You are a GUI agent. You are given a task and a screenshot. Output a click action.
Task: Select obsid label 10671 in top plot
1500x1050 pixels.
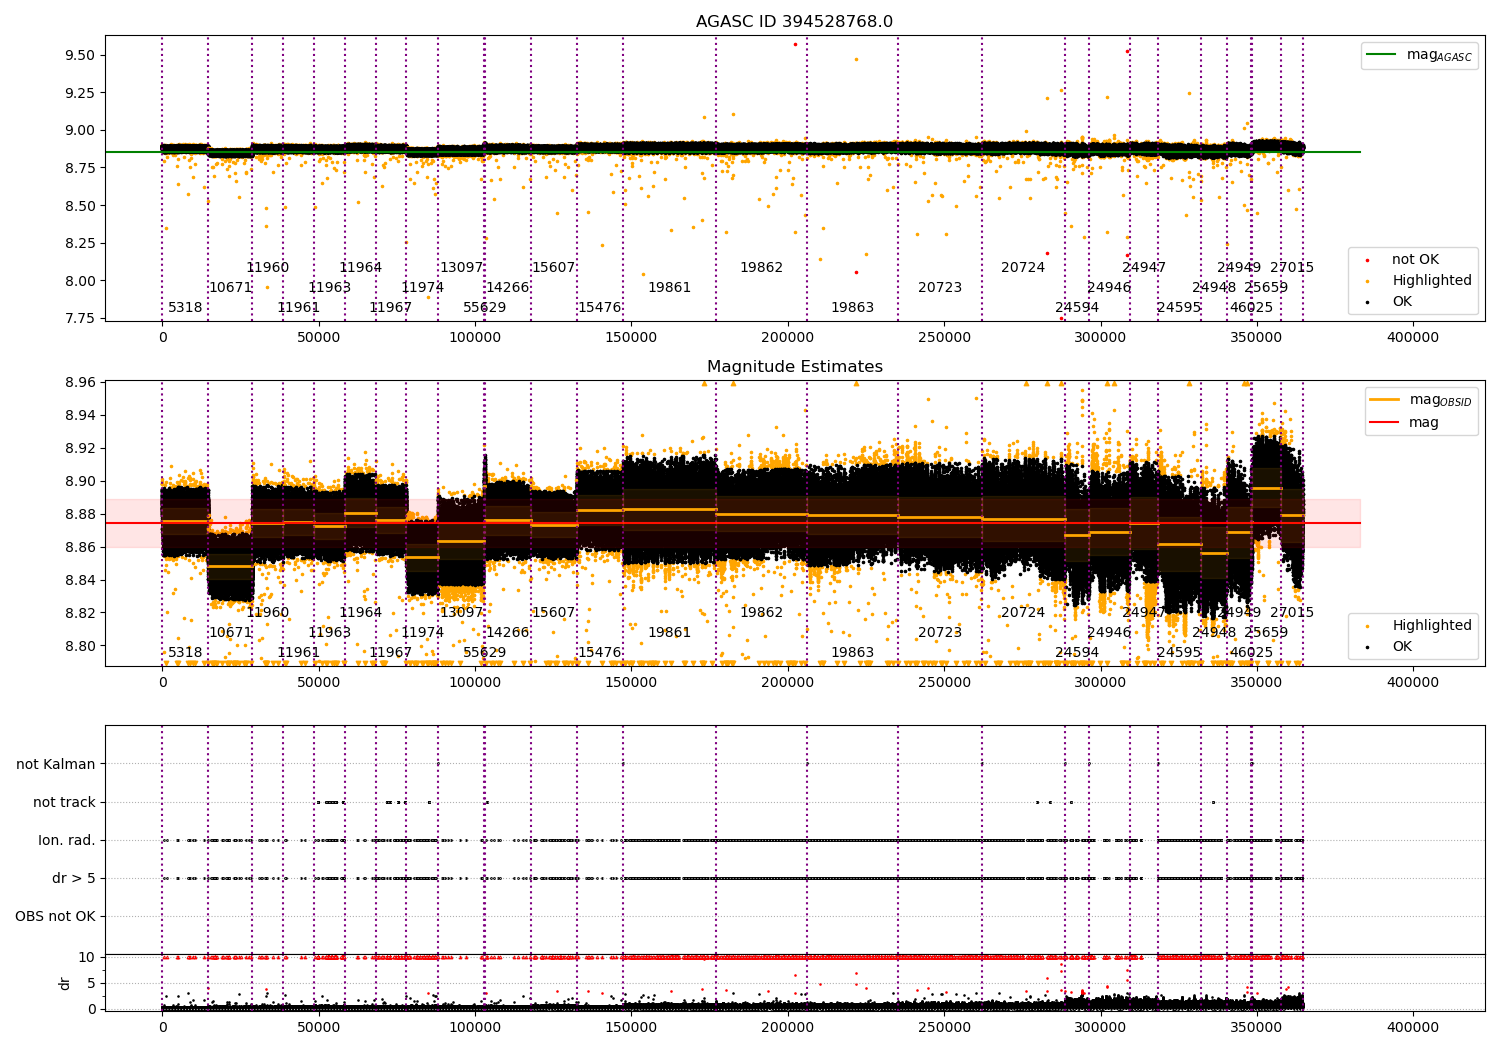tap(230, 288)
